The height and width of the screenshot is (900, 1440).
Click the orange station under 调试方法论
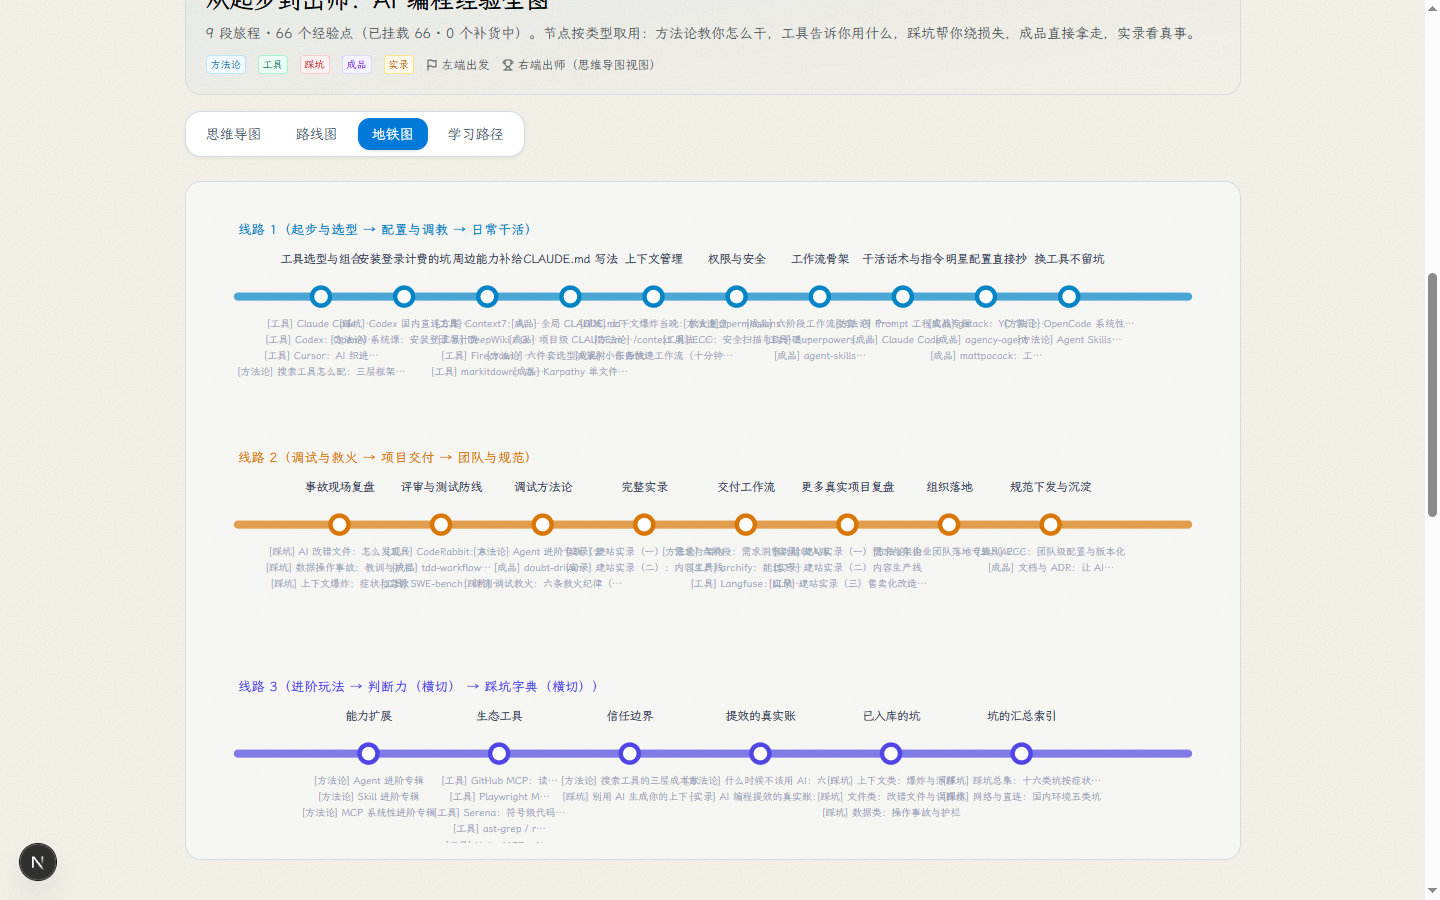tap(543, 525)
